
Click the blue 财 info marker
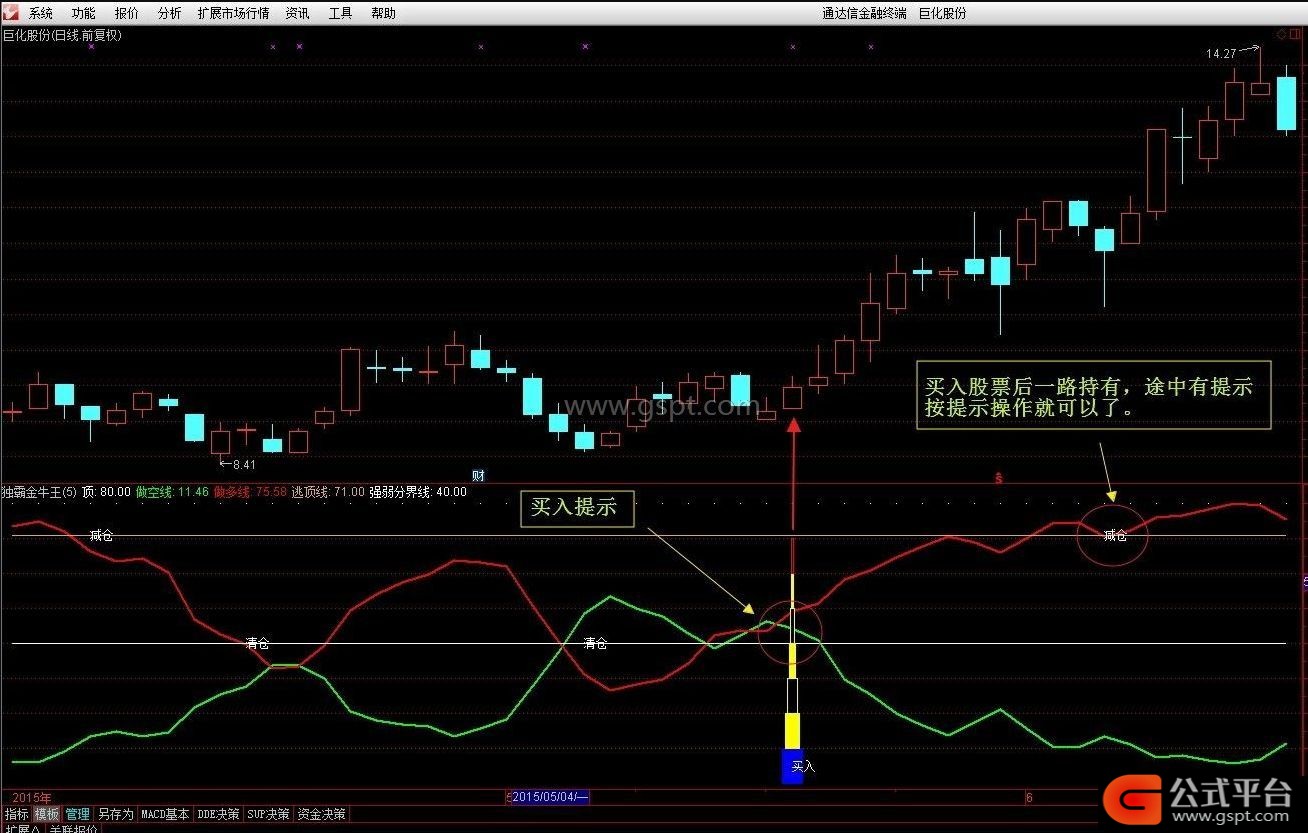(478, 476)
